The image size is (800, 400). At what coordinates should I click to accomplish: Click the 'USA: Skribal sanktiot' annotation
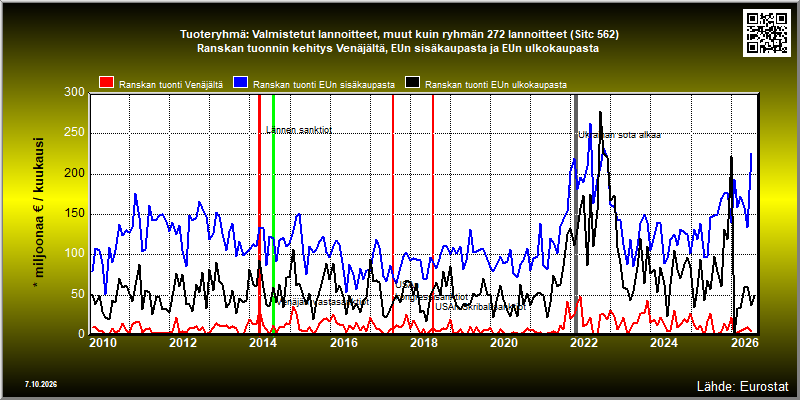tap(481, 307)
